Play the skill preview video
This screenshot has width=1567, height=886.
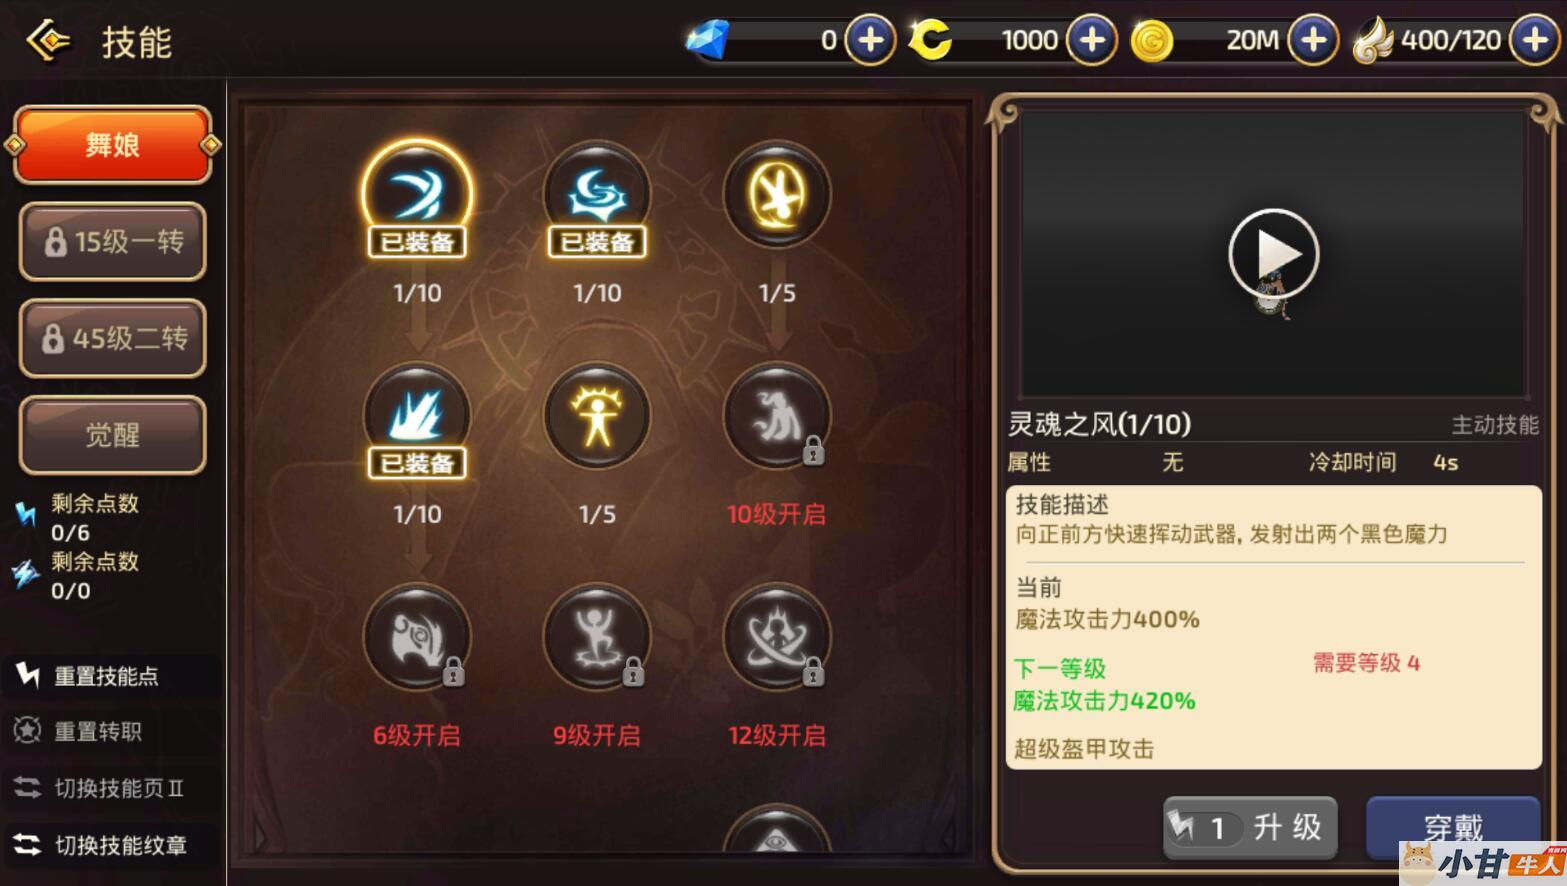tap(1273, 254)
